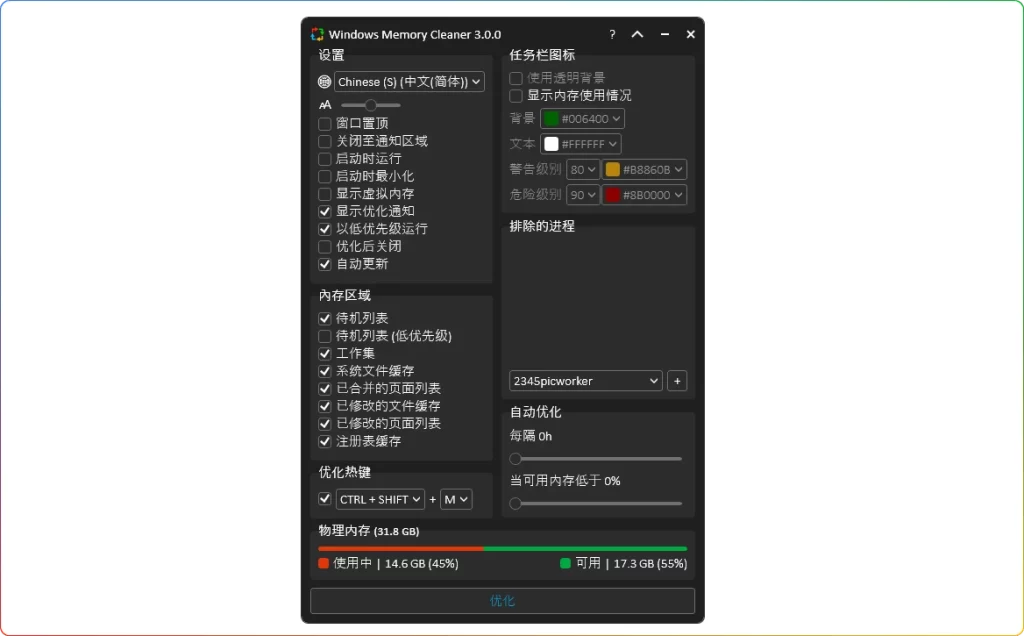Click the physical memory usage bar
1024x636 pixels.
[502, 549]
